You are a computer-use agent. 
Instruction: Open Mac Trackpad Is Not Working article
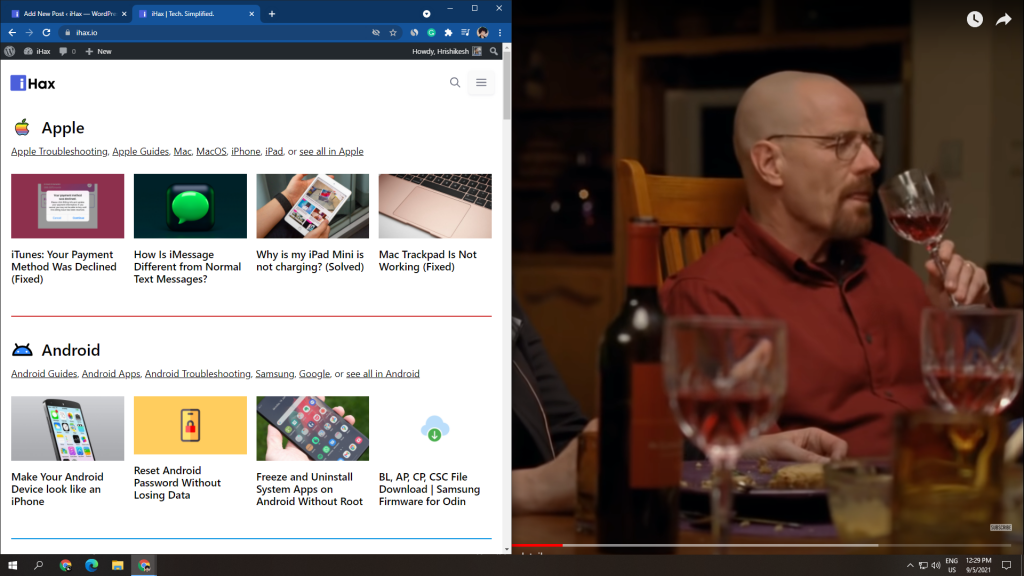tap(428, 261)
